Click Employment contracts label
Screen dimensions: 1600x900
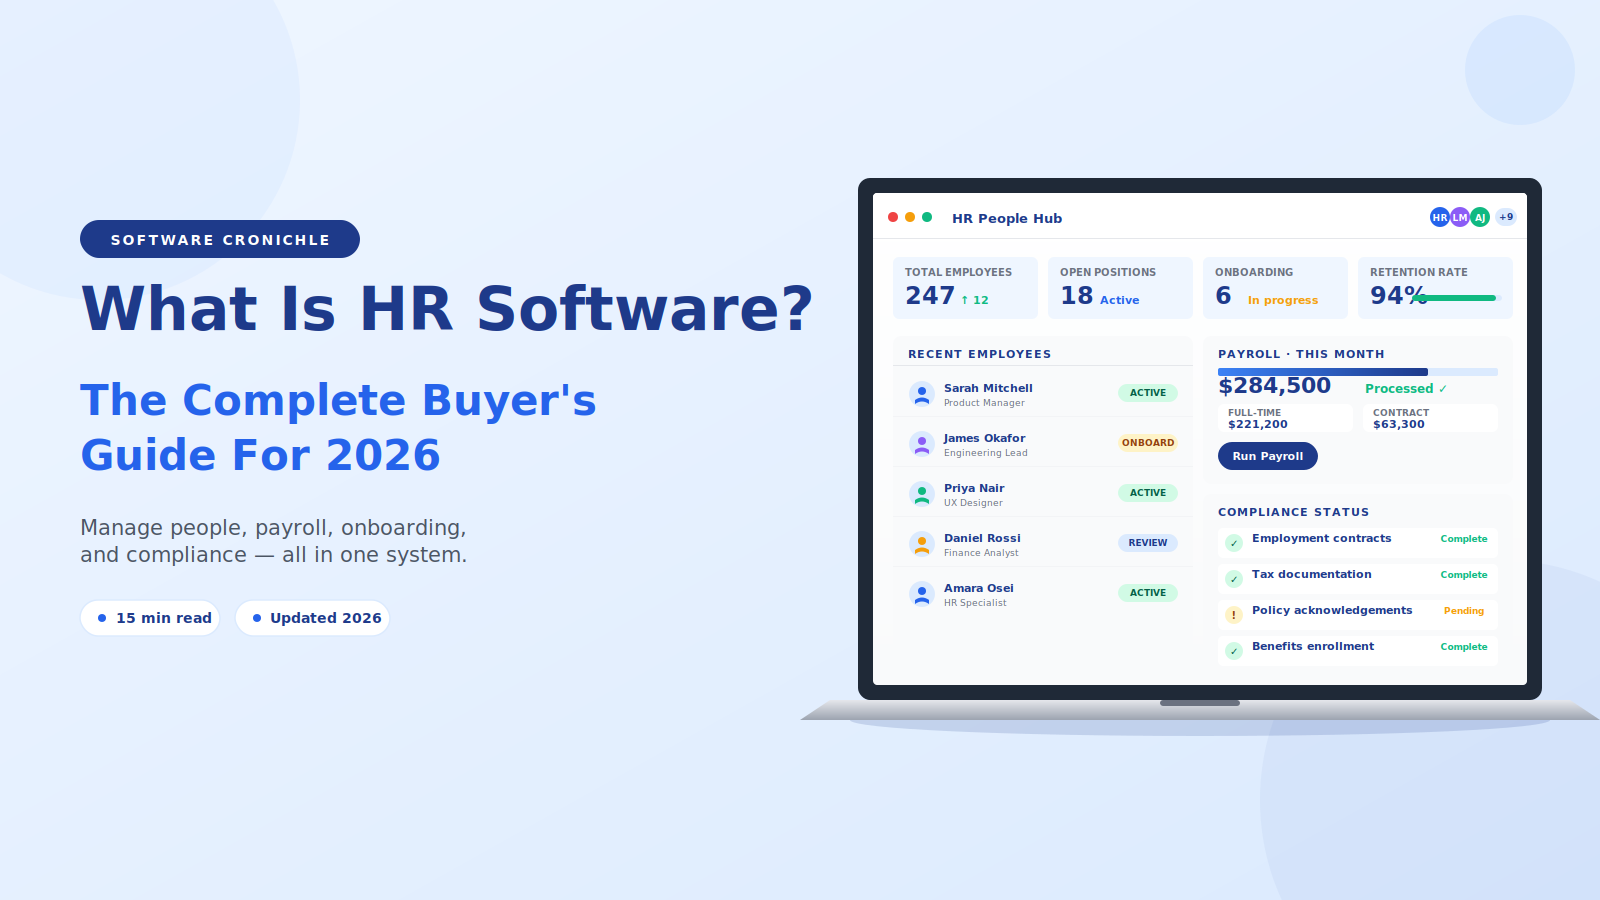coord(1321,538)
